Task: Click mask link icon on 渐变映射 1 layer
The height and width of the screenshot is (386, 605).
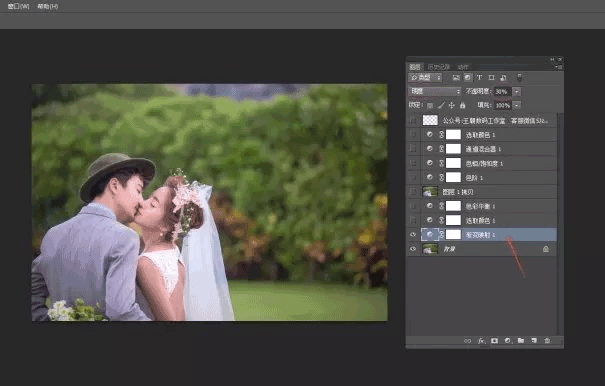Action: (442, 234)
